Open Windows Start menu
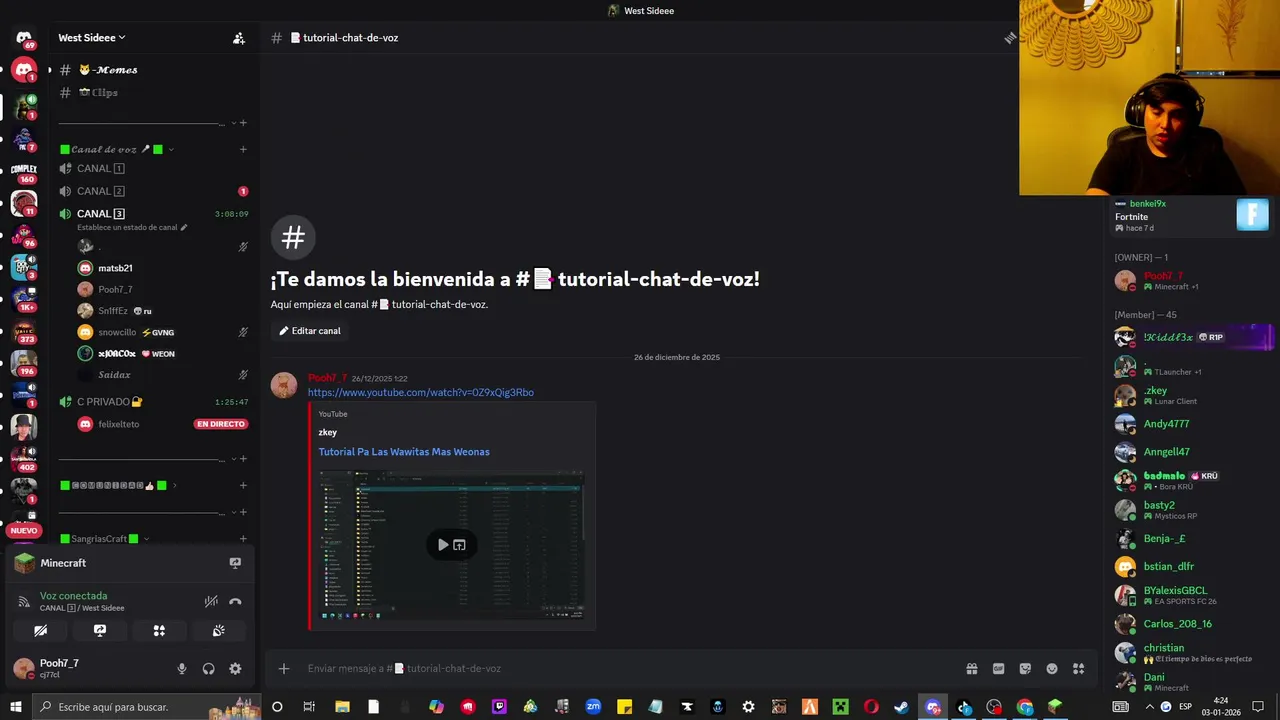Viewport: 1280px width, 720px height. pyautogui.click(x=14, y=707)
